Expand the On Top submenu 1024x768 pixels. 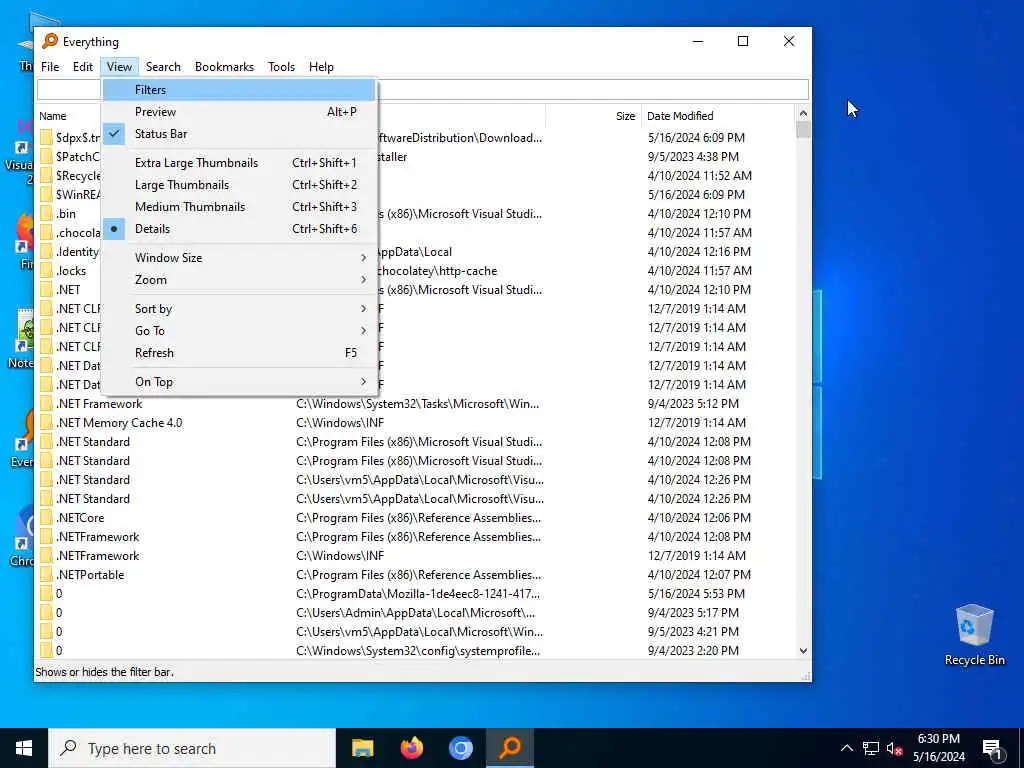coord(239,381)
